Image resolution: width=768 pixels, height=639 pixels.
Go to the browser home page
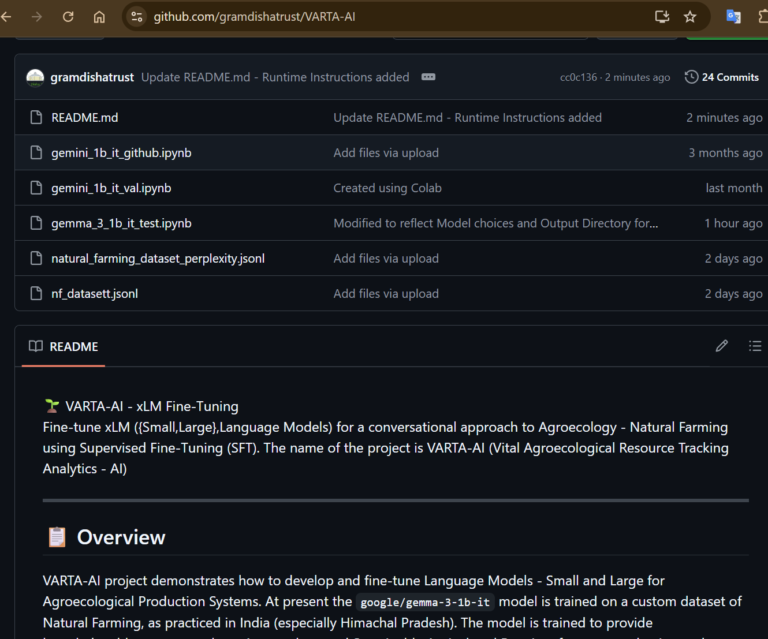point(99,17)
